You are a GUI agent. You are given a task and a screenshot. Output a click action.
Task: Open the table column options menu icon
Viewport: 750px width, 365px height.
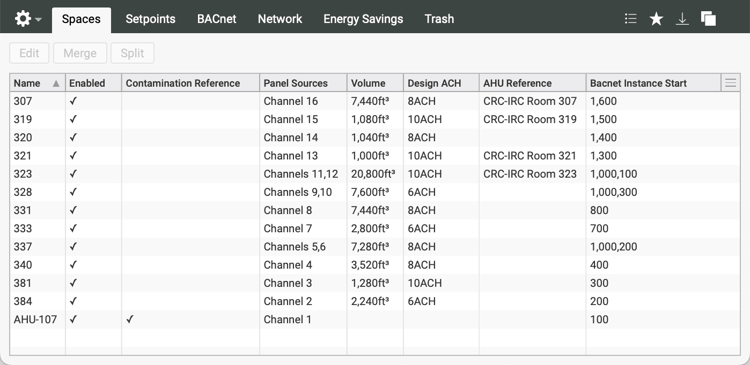tap(730, 83)
